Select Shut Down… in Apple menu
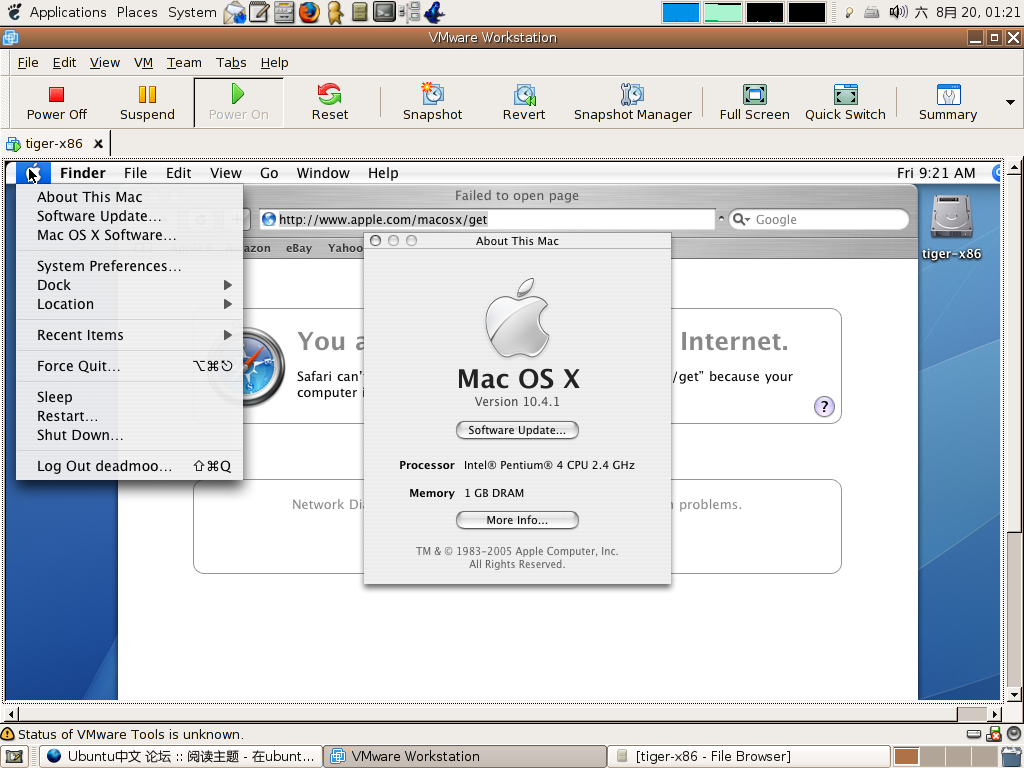1024x768 pixels. (129, 436)
